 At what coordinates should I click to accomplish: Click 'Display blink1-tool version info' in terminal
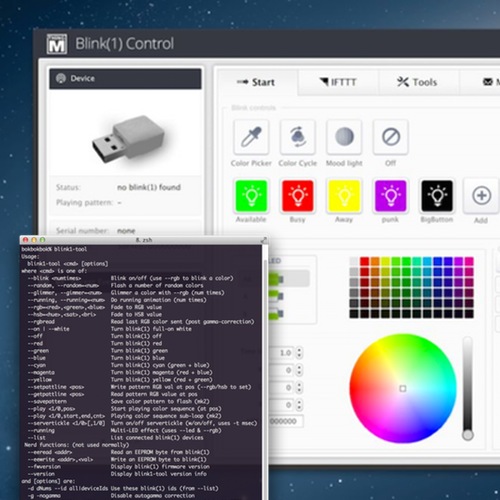(159, 474)
